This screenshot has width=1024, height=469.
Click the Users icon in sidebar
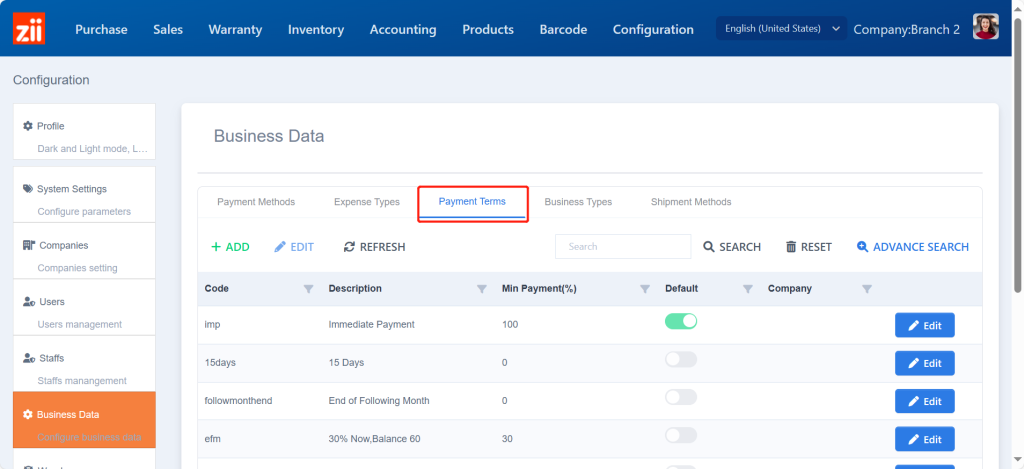[29, 302]
